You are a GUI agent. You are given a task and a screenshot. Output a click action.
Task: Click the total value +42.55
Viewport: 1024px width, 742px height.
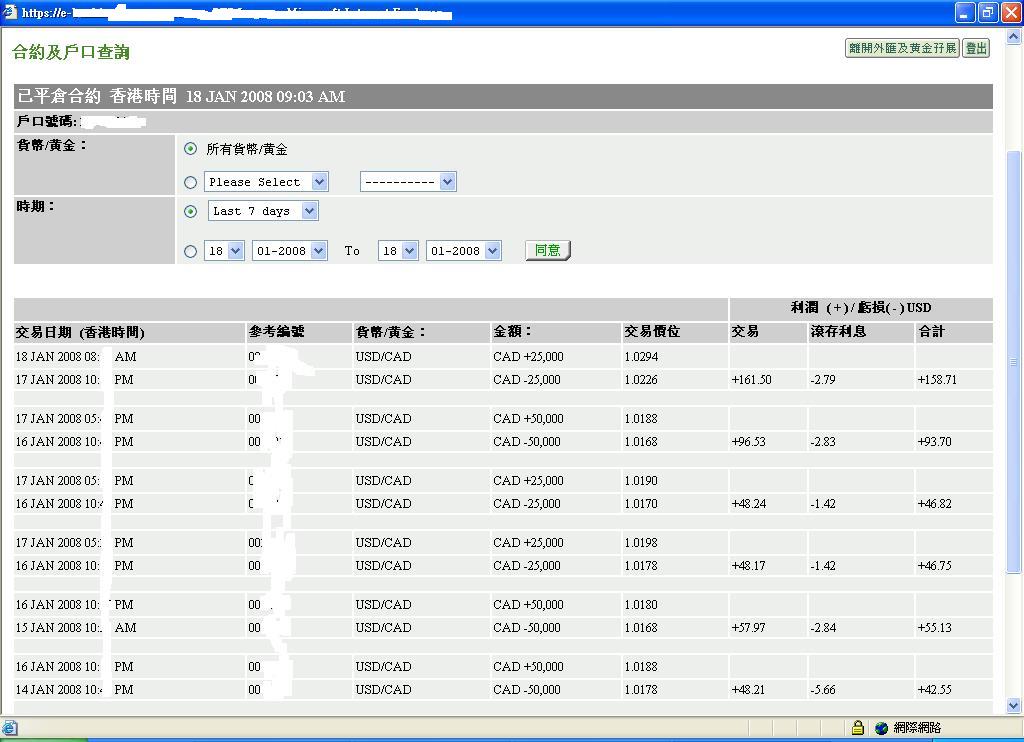[934, 690]
